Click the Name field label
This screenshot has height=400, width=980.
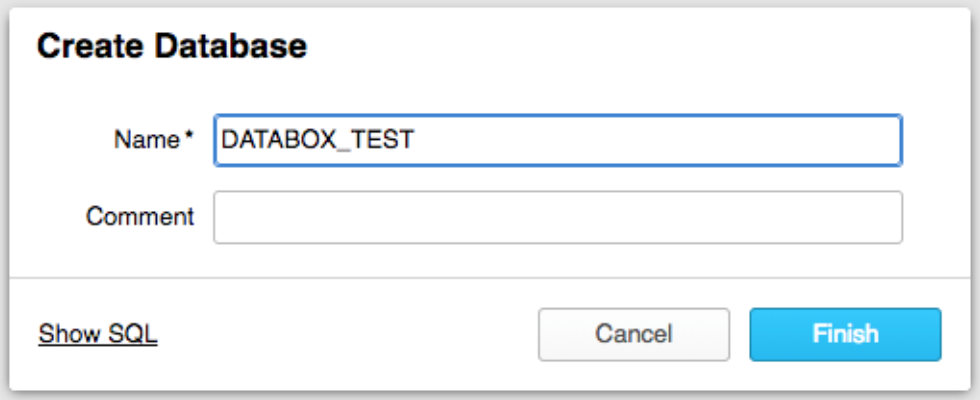(147, 141)
